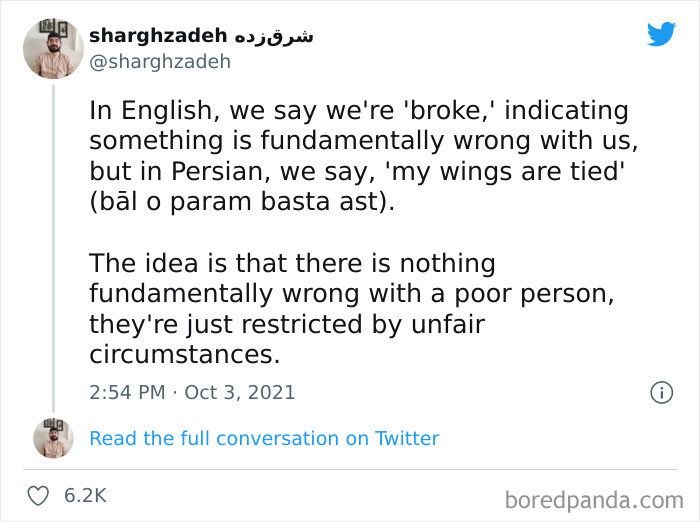This screenshot has width=700, height=522.
Task: Like the tweet with the heart icon
Action: tap(38, 495)
